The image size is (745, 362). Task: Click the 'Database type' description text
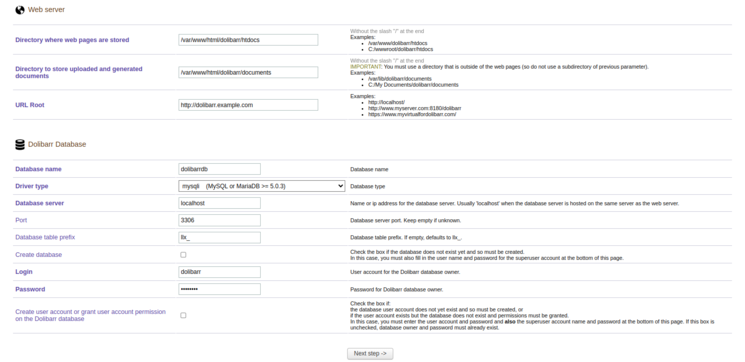click(x=368, y=186)
